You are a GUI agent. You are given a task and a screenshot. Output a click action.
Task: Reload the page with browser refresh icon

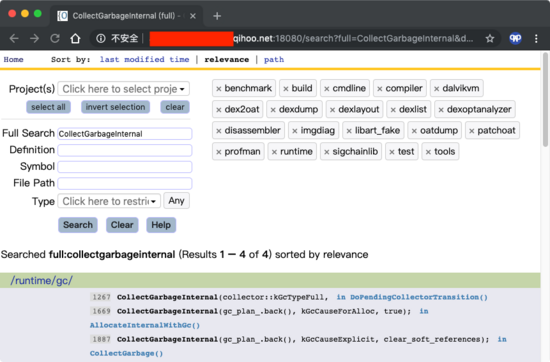[55, 38]
